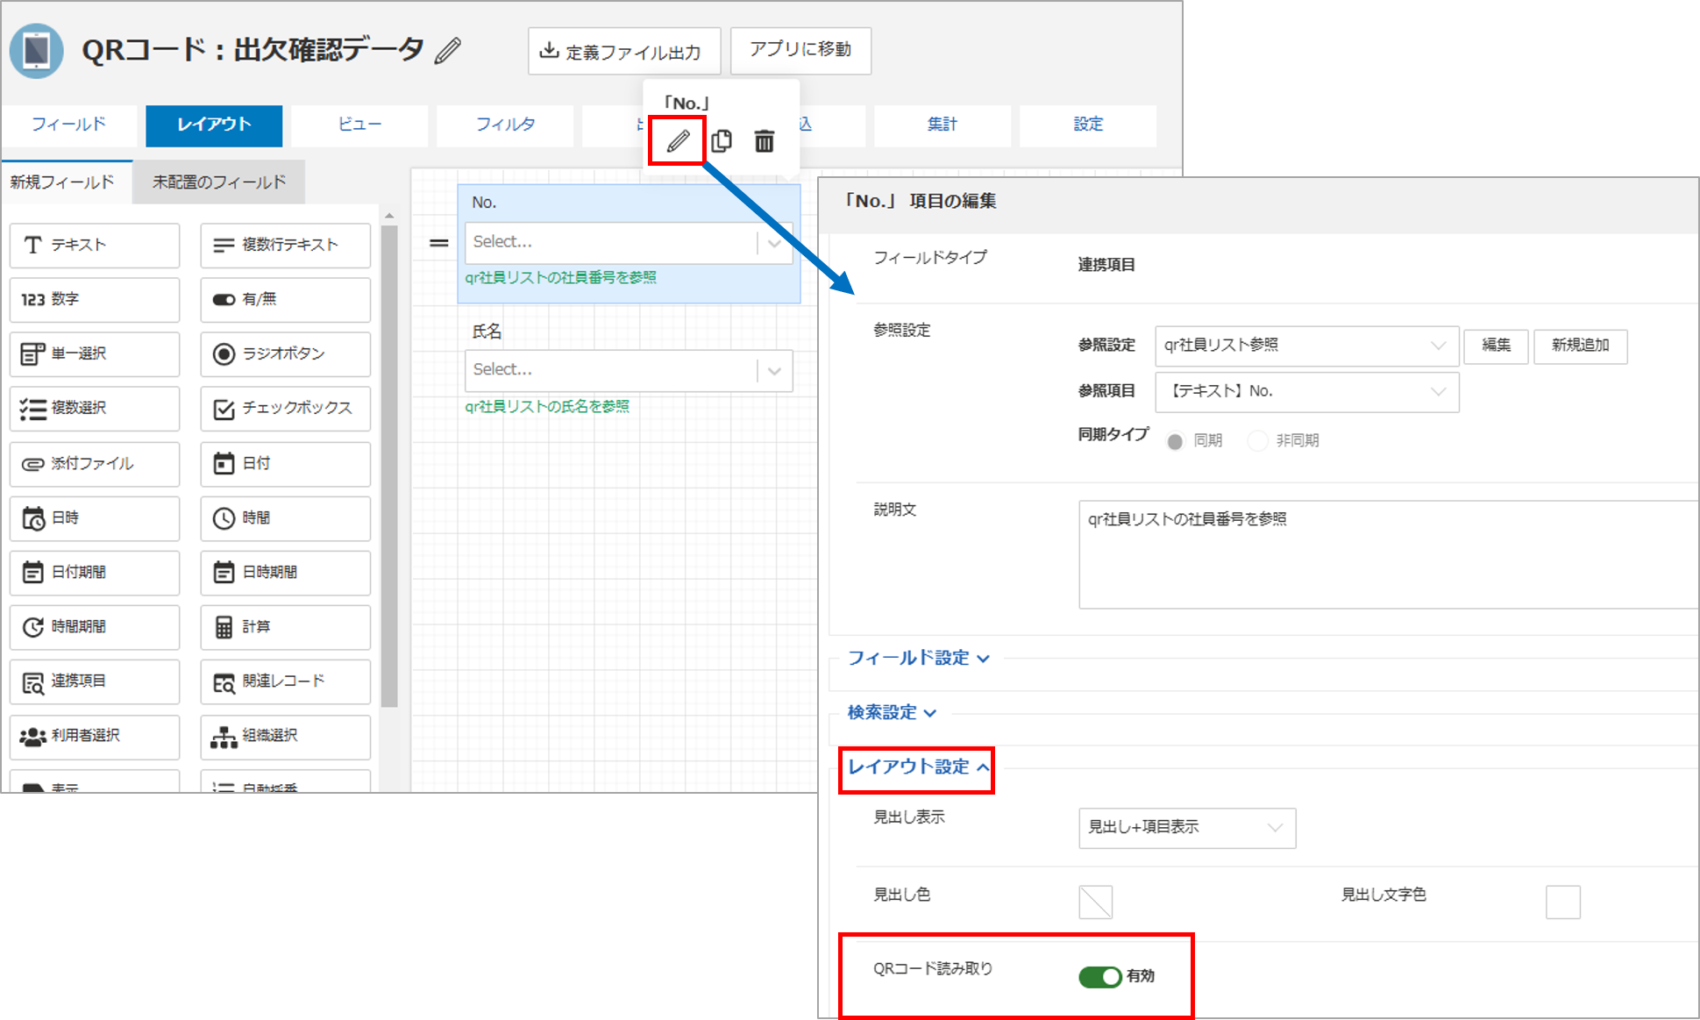Click the 編集 button next to 参照設定
This screenshot has height=1020, width=1700.
1496,346
